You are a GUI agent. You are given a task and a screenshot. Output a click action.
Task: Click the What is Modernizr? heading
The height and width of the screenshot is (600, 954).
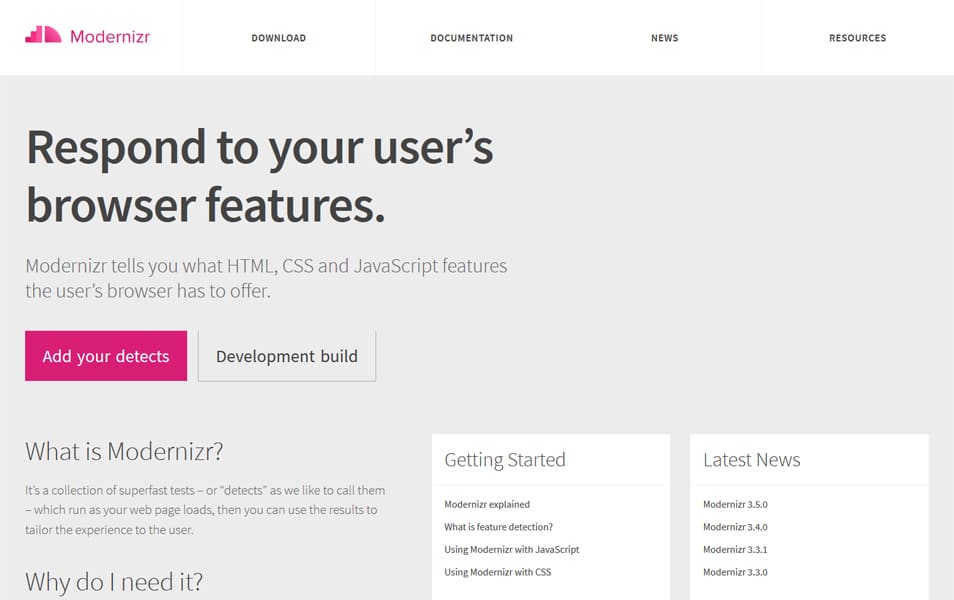pyautogui.click(x=124, y=450)
